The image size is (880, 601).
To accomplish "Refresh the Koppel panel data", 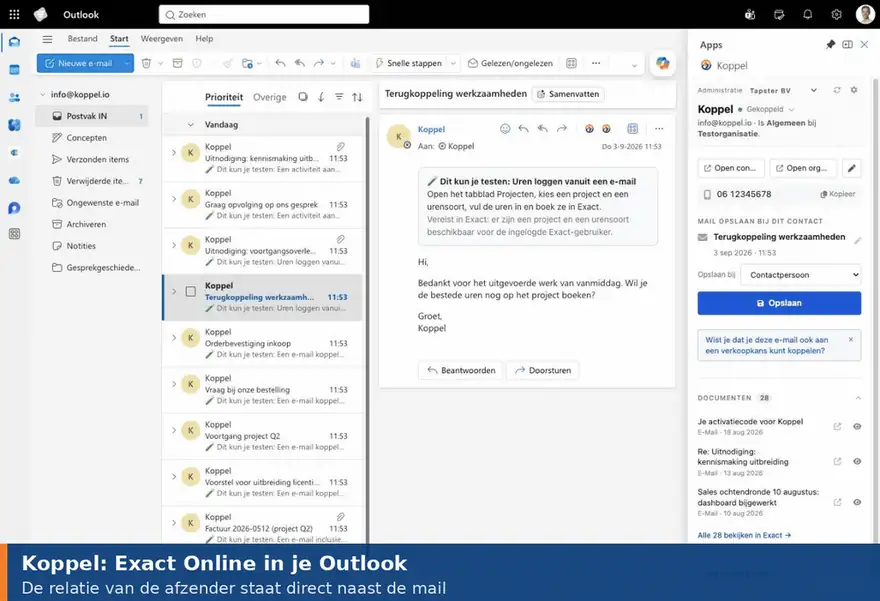I will tap(836, 90).
